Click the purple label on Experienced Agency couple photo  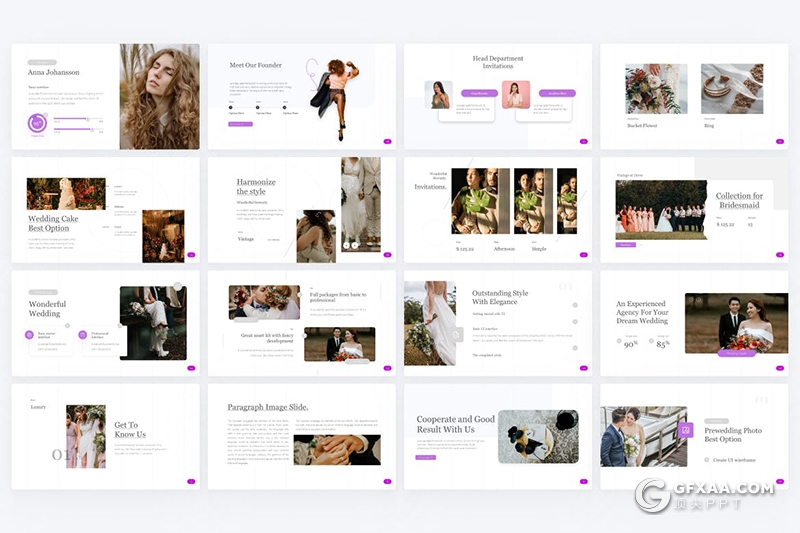(737, 352)
